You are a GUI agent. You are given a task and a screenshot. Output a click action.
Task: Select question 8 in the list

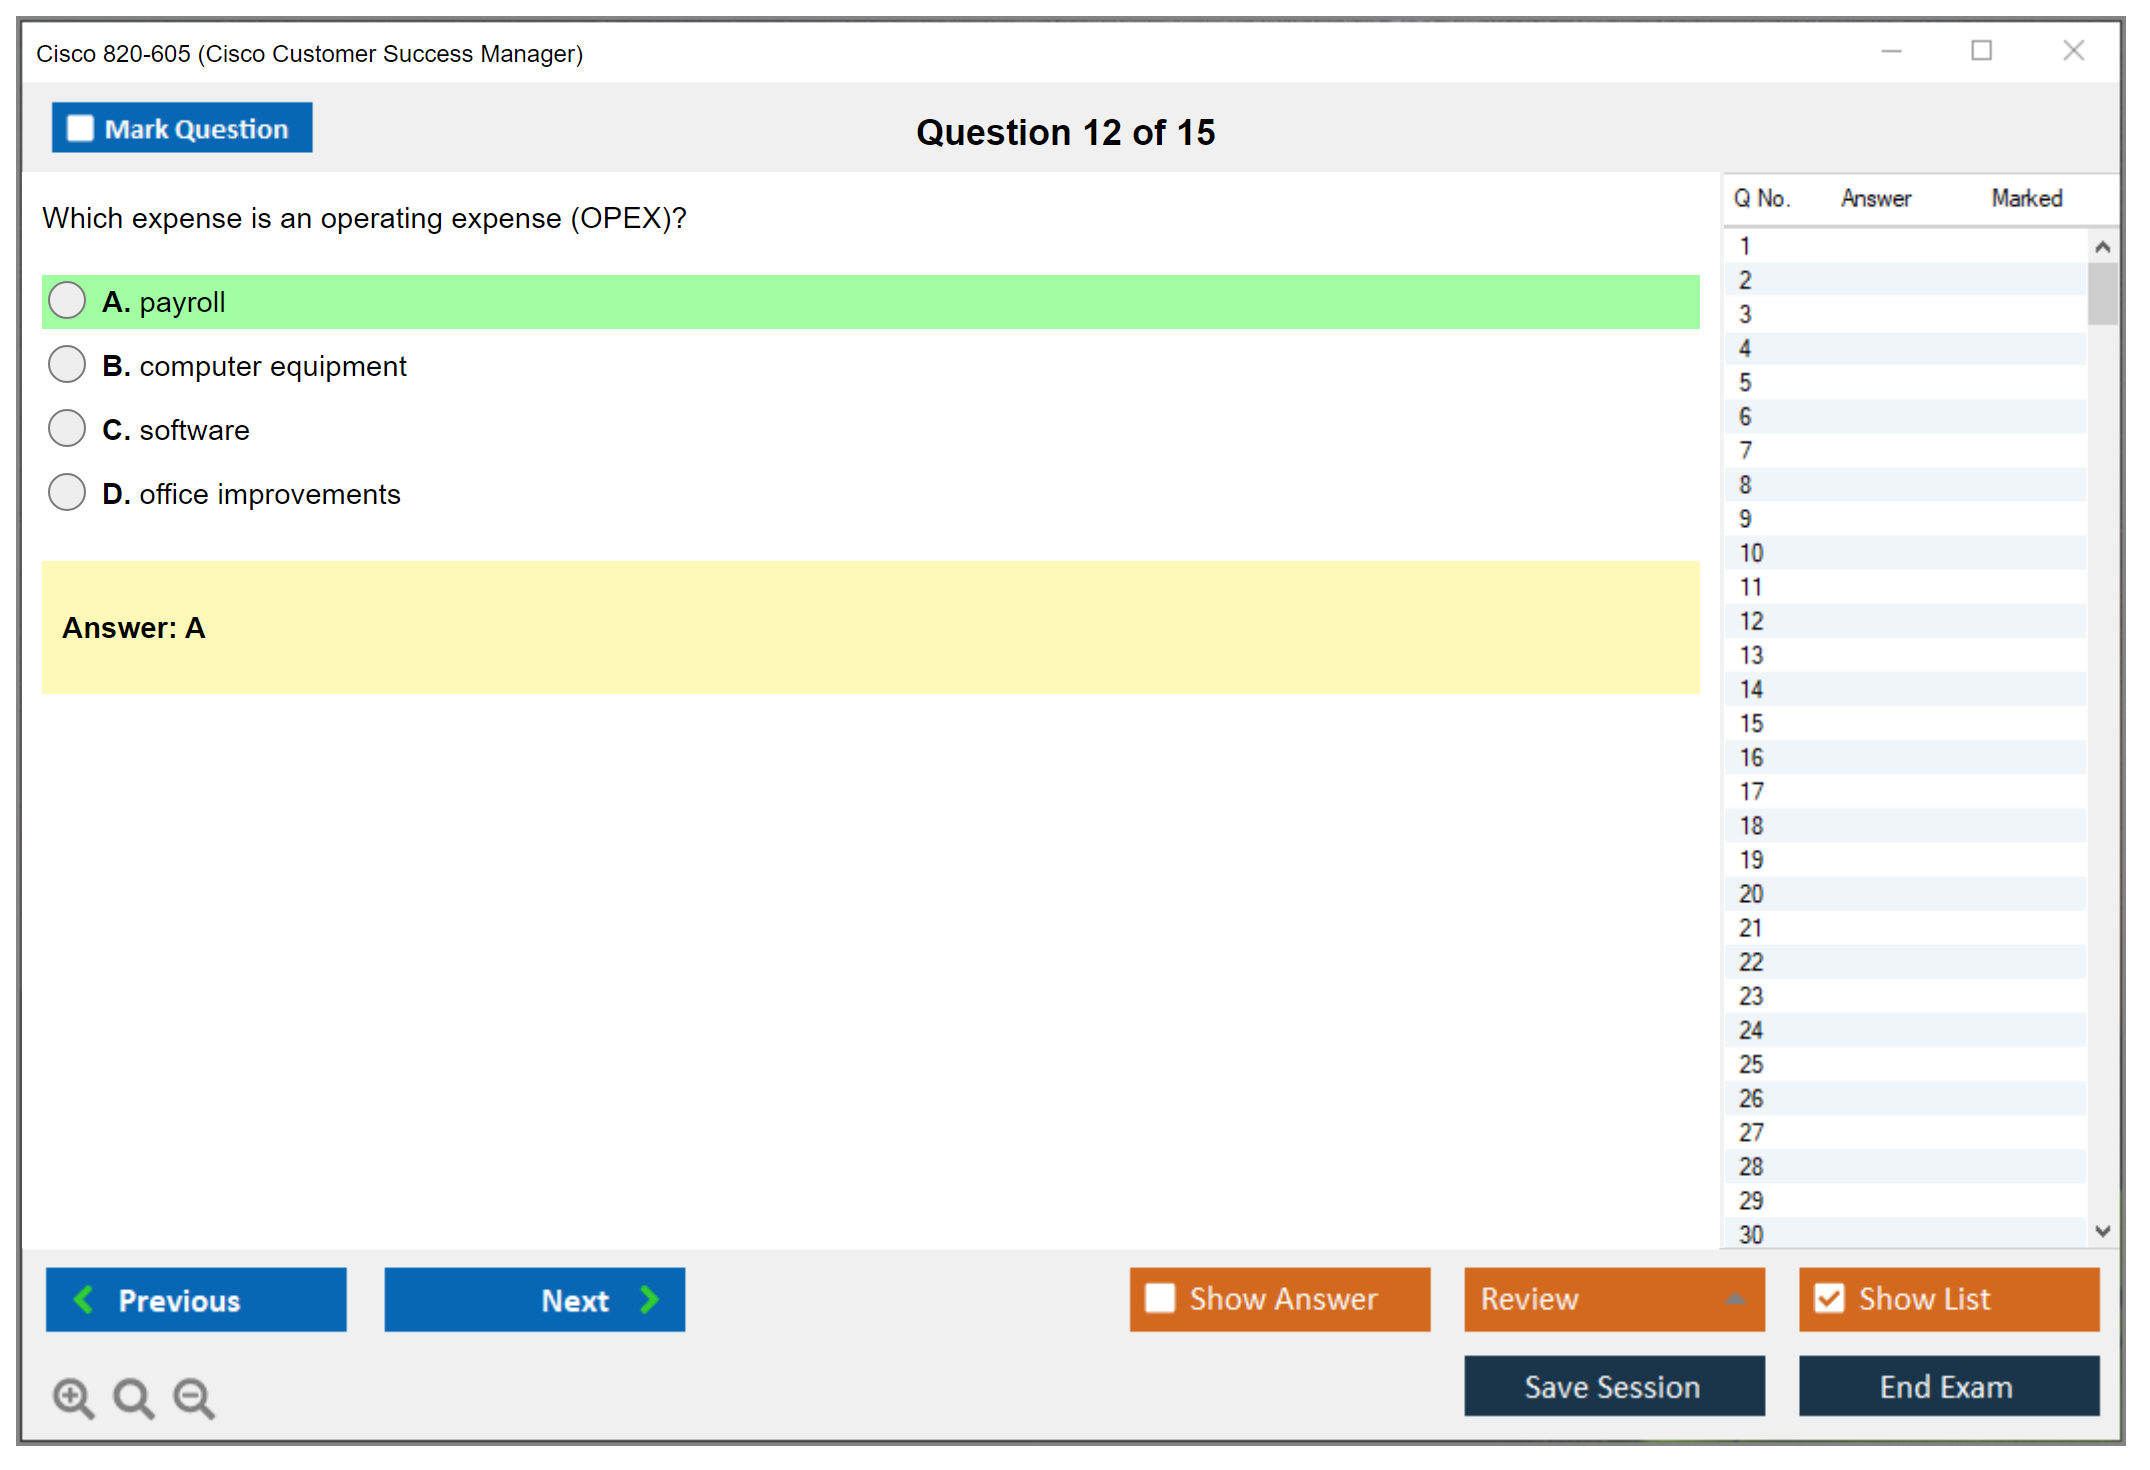point(1745,485)
